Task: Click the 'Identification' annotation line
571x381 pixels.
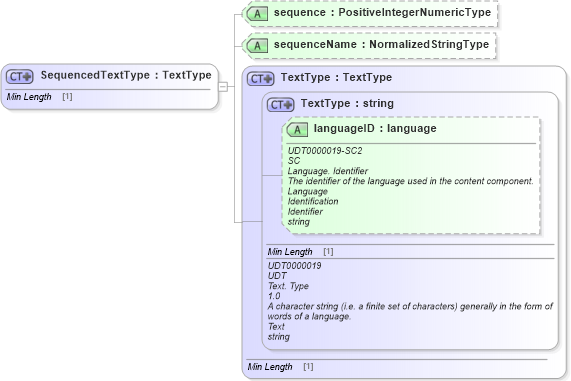Action: 313,201
